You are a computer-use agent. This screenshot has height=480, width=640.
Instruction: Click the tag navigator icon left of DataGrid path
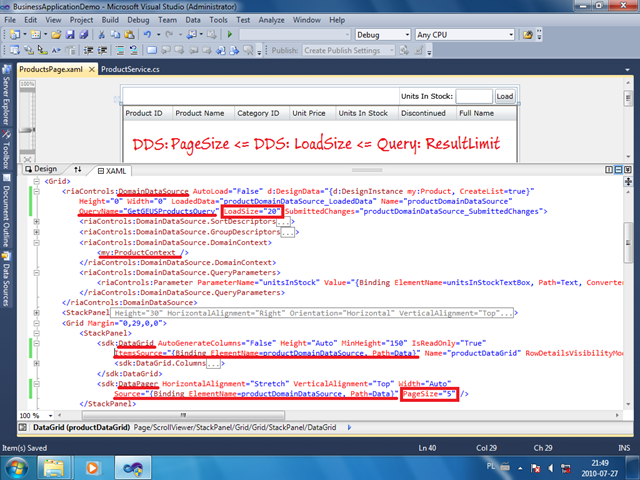(23, 427)
